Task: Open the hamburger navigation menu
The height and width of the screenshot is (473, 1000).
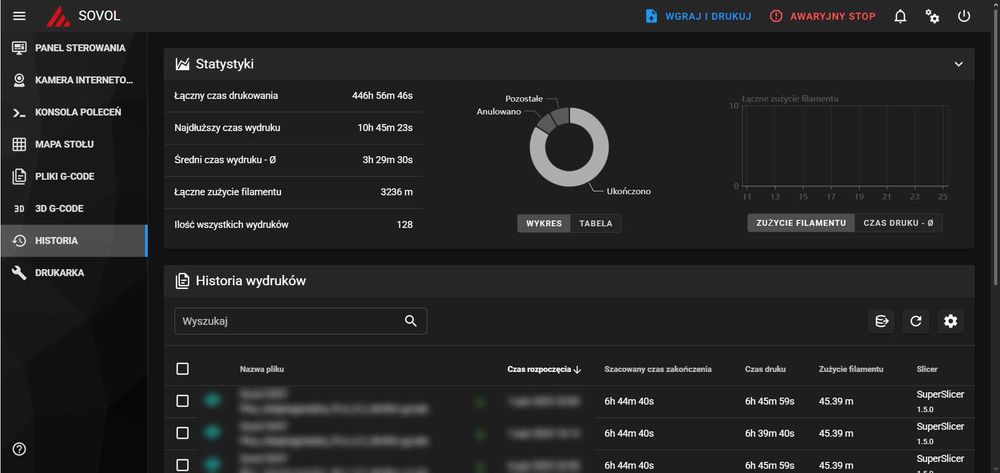Action: tap(19, 16)
